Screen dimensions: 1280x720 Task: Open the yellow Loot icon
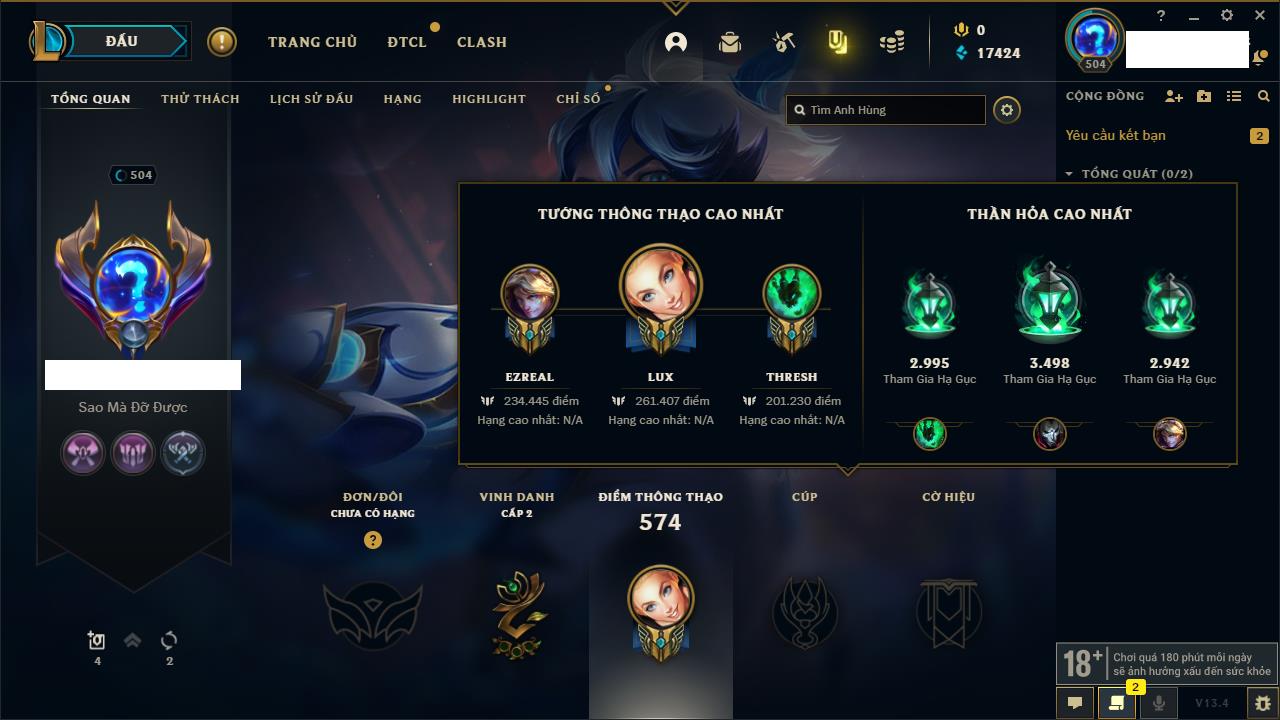click(x=837, y=42)
